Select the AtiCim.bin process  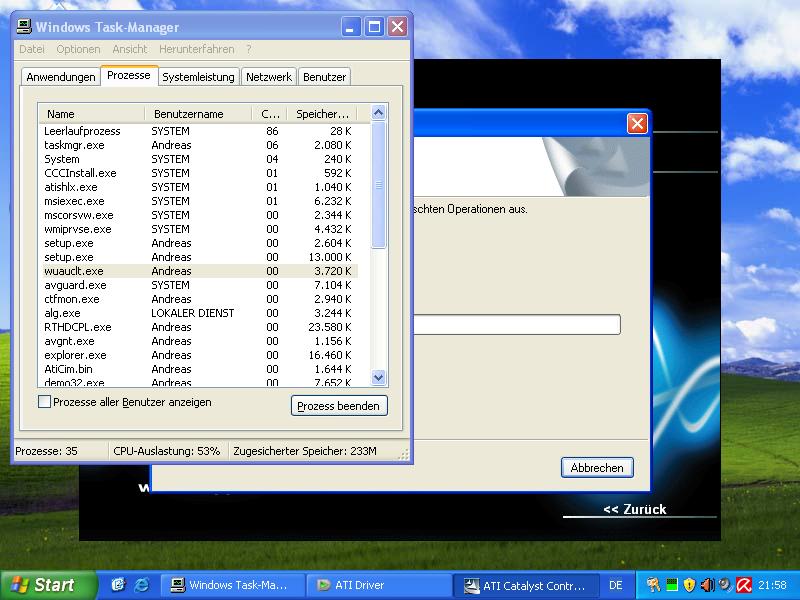(198, 369)
